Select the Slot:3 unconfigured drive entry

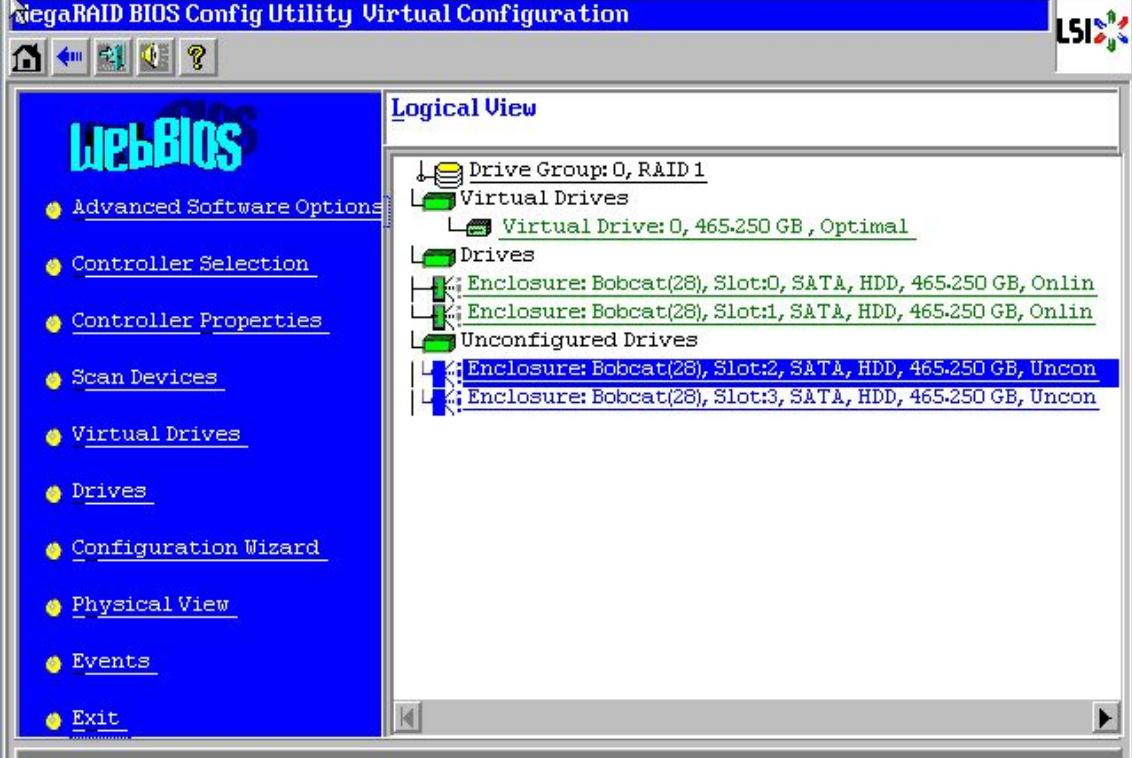[782, 397]
